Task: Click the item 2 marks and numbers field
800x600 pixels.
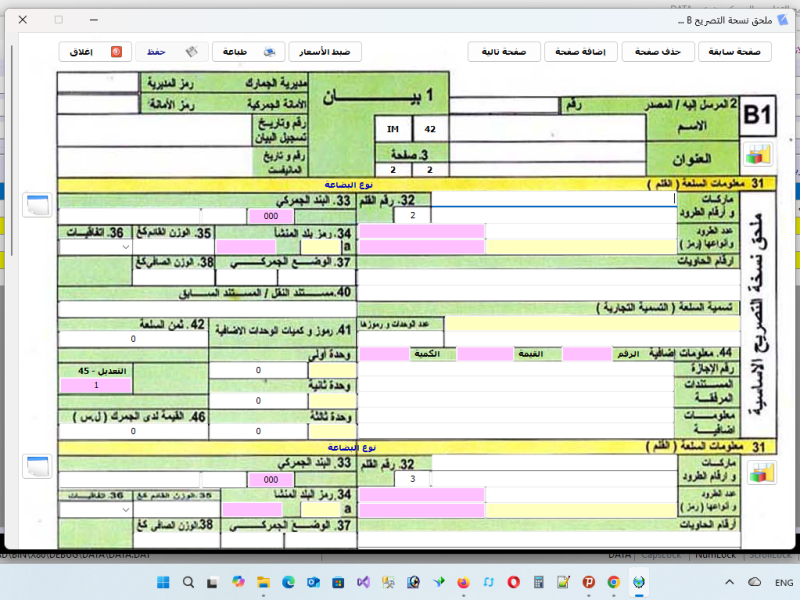Action: point(554,199)
